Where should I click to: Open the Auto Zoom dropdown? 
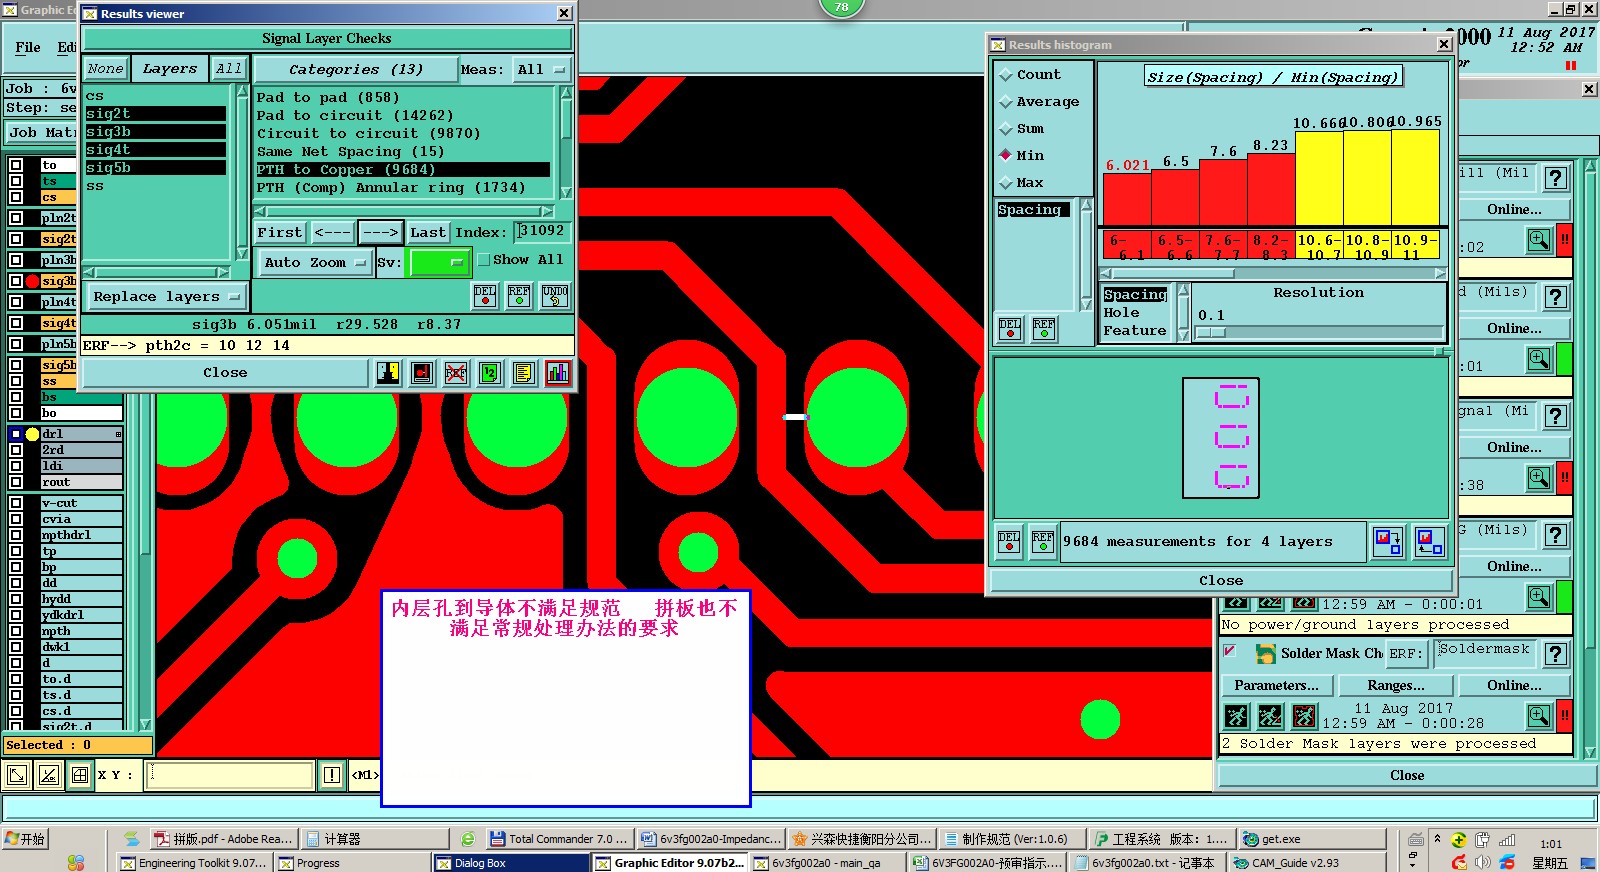[314, 263]
